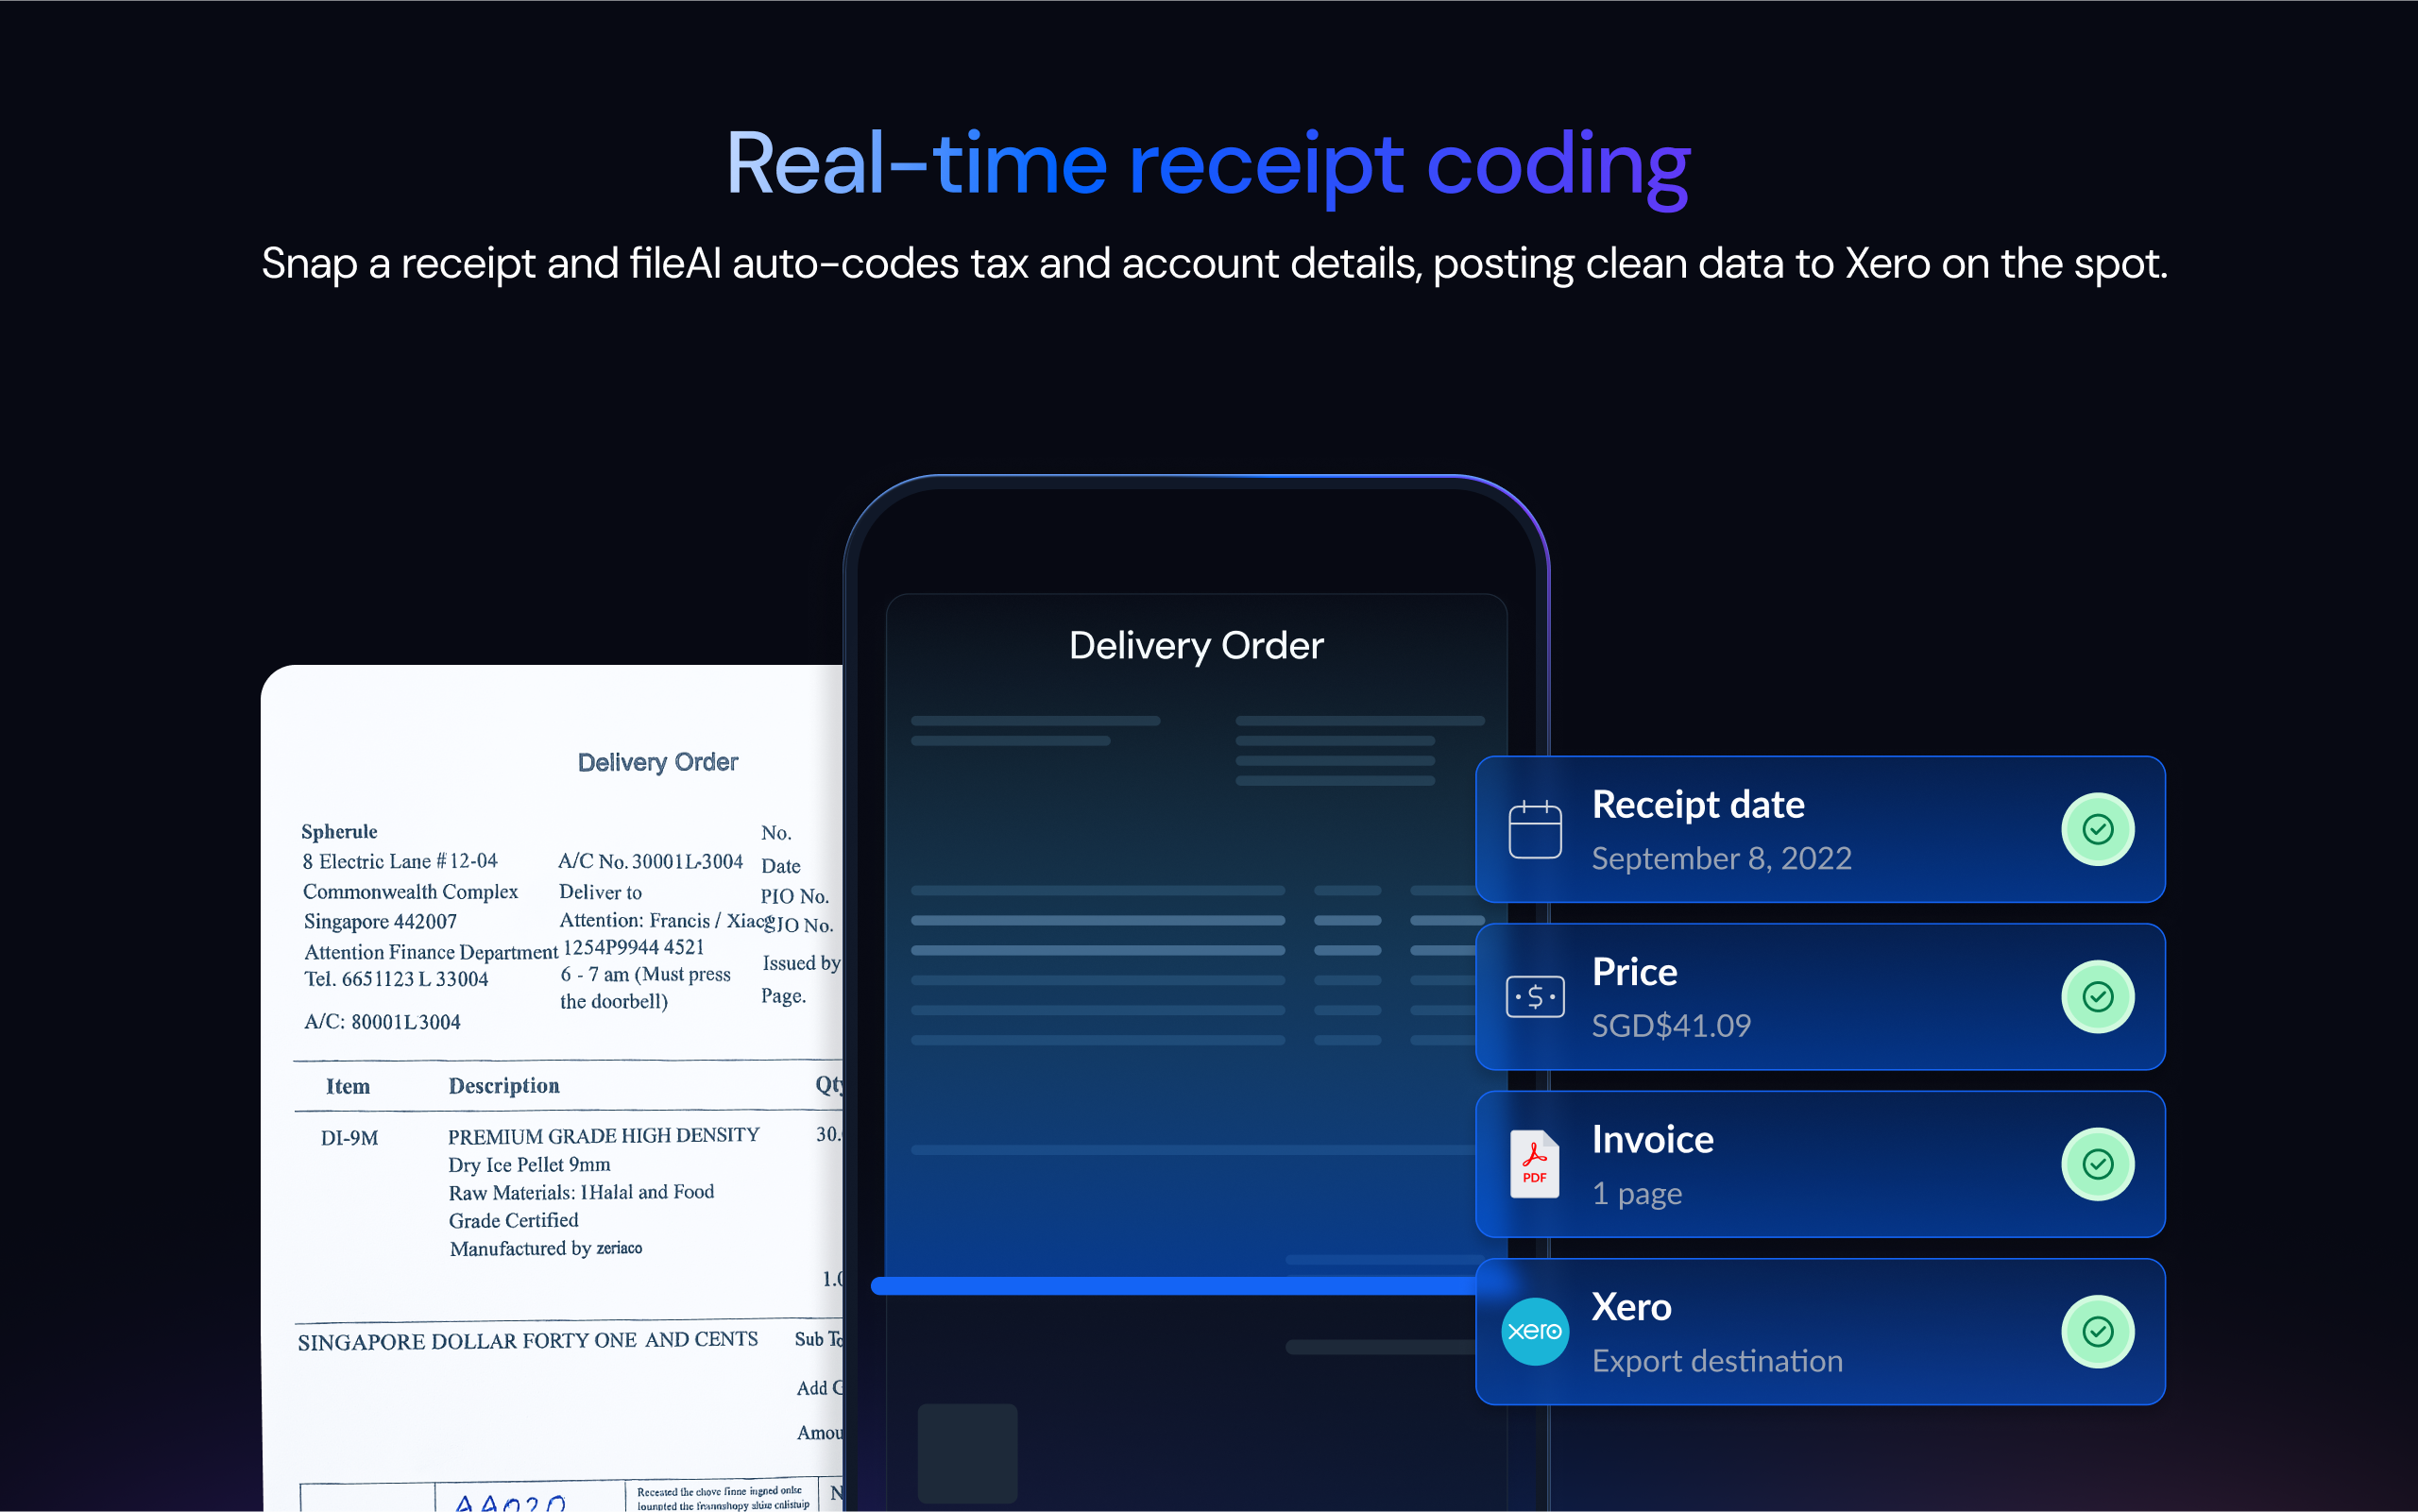Click 'Singapore 442007' on the receipt
This screenshot has height=1512, width=2418.
[x=380, y=922]
